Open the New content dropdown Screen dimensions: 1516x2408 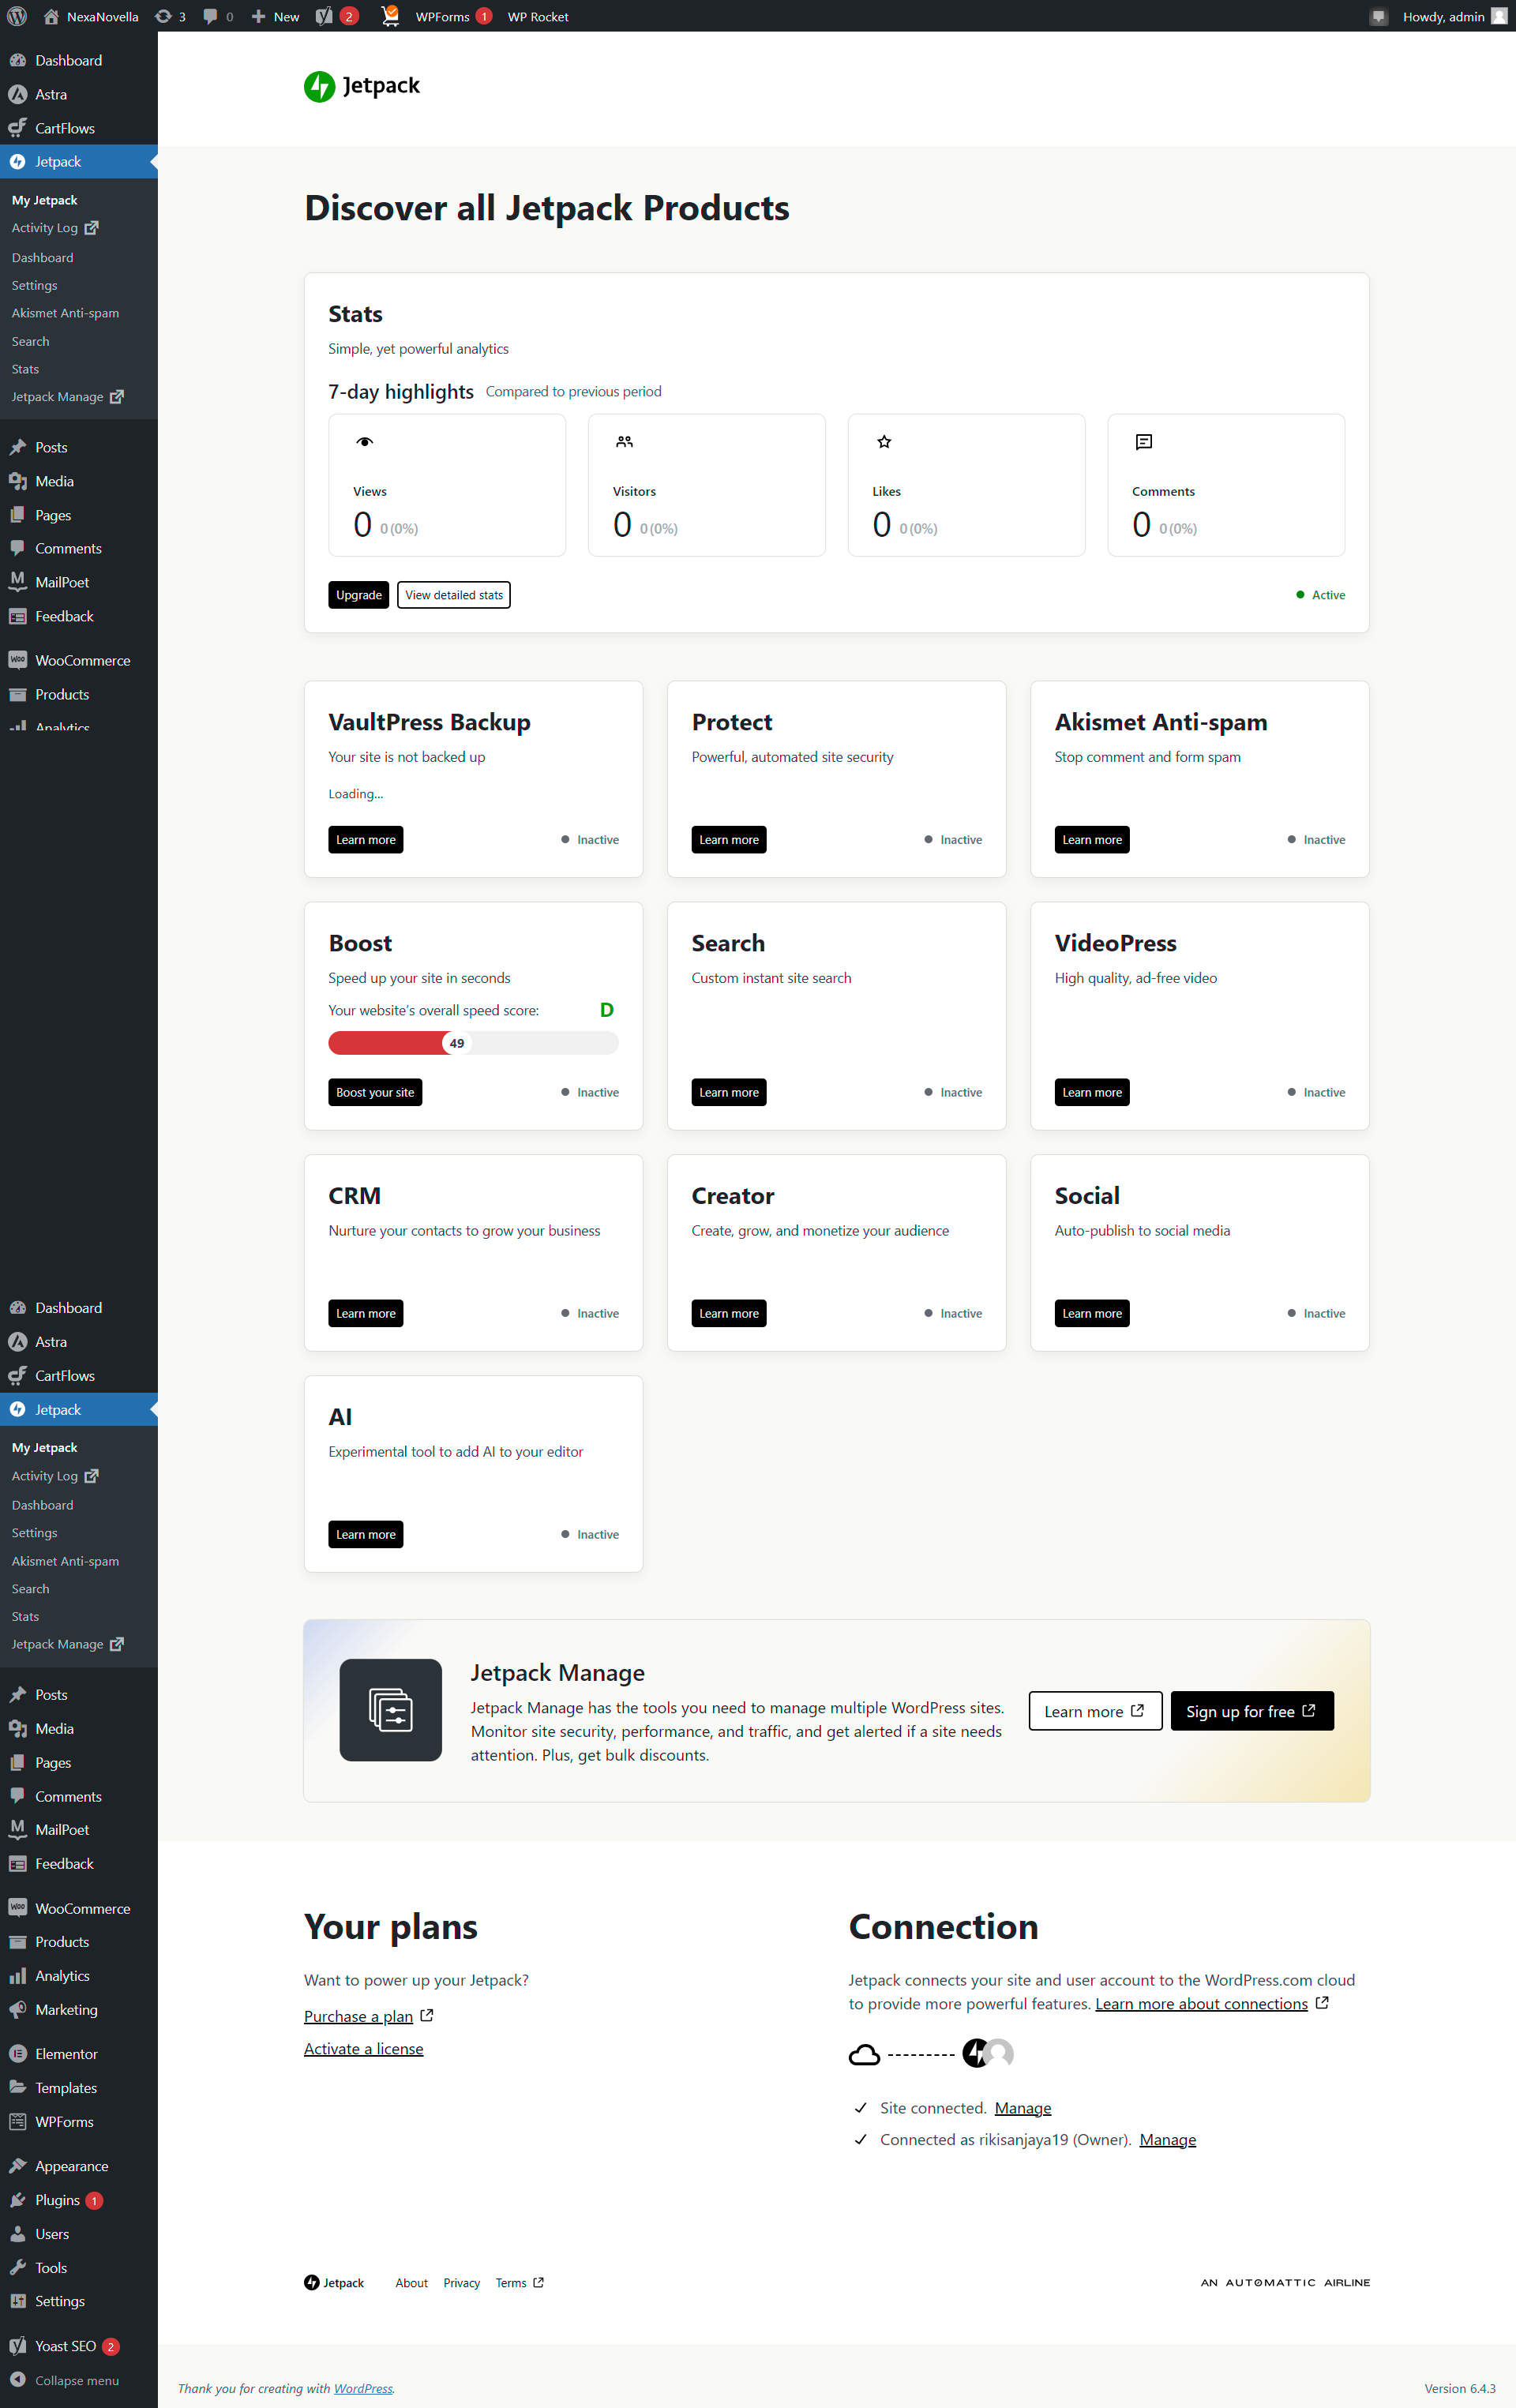[x=275, y=16]
